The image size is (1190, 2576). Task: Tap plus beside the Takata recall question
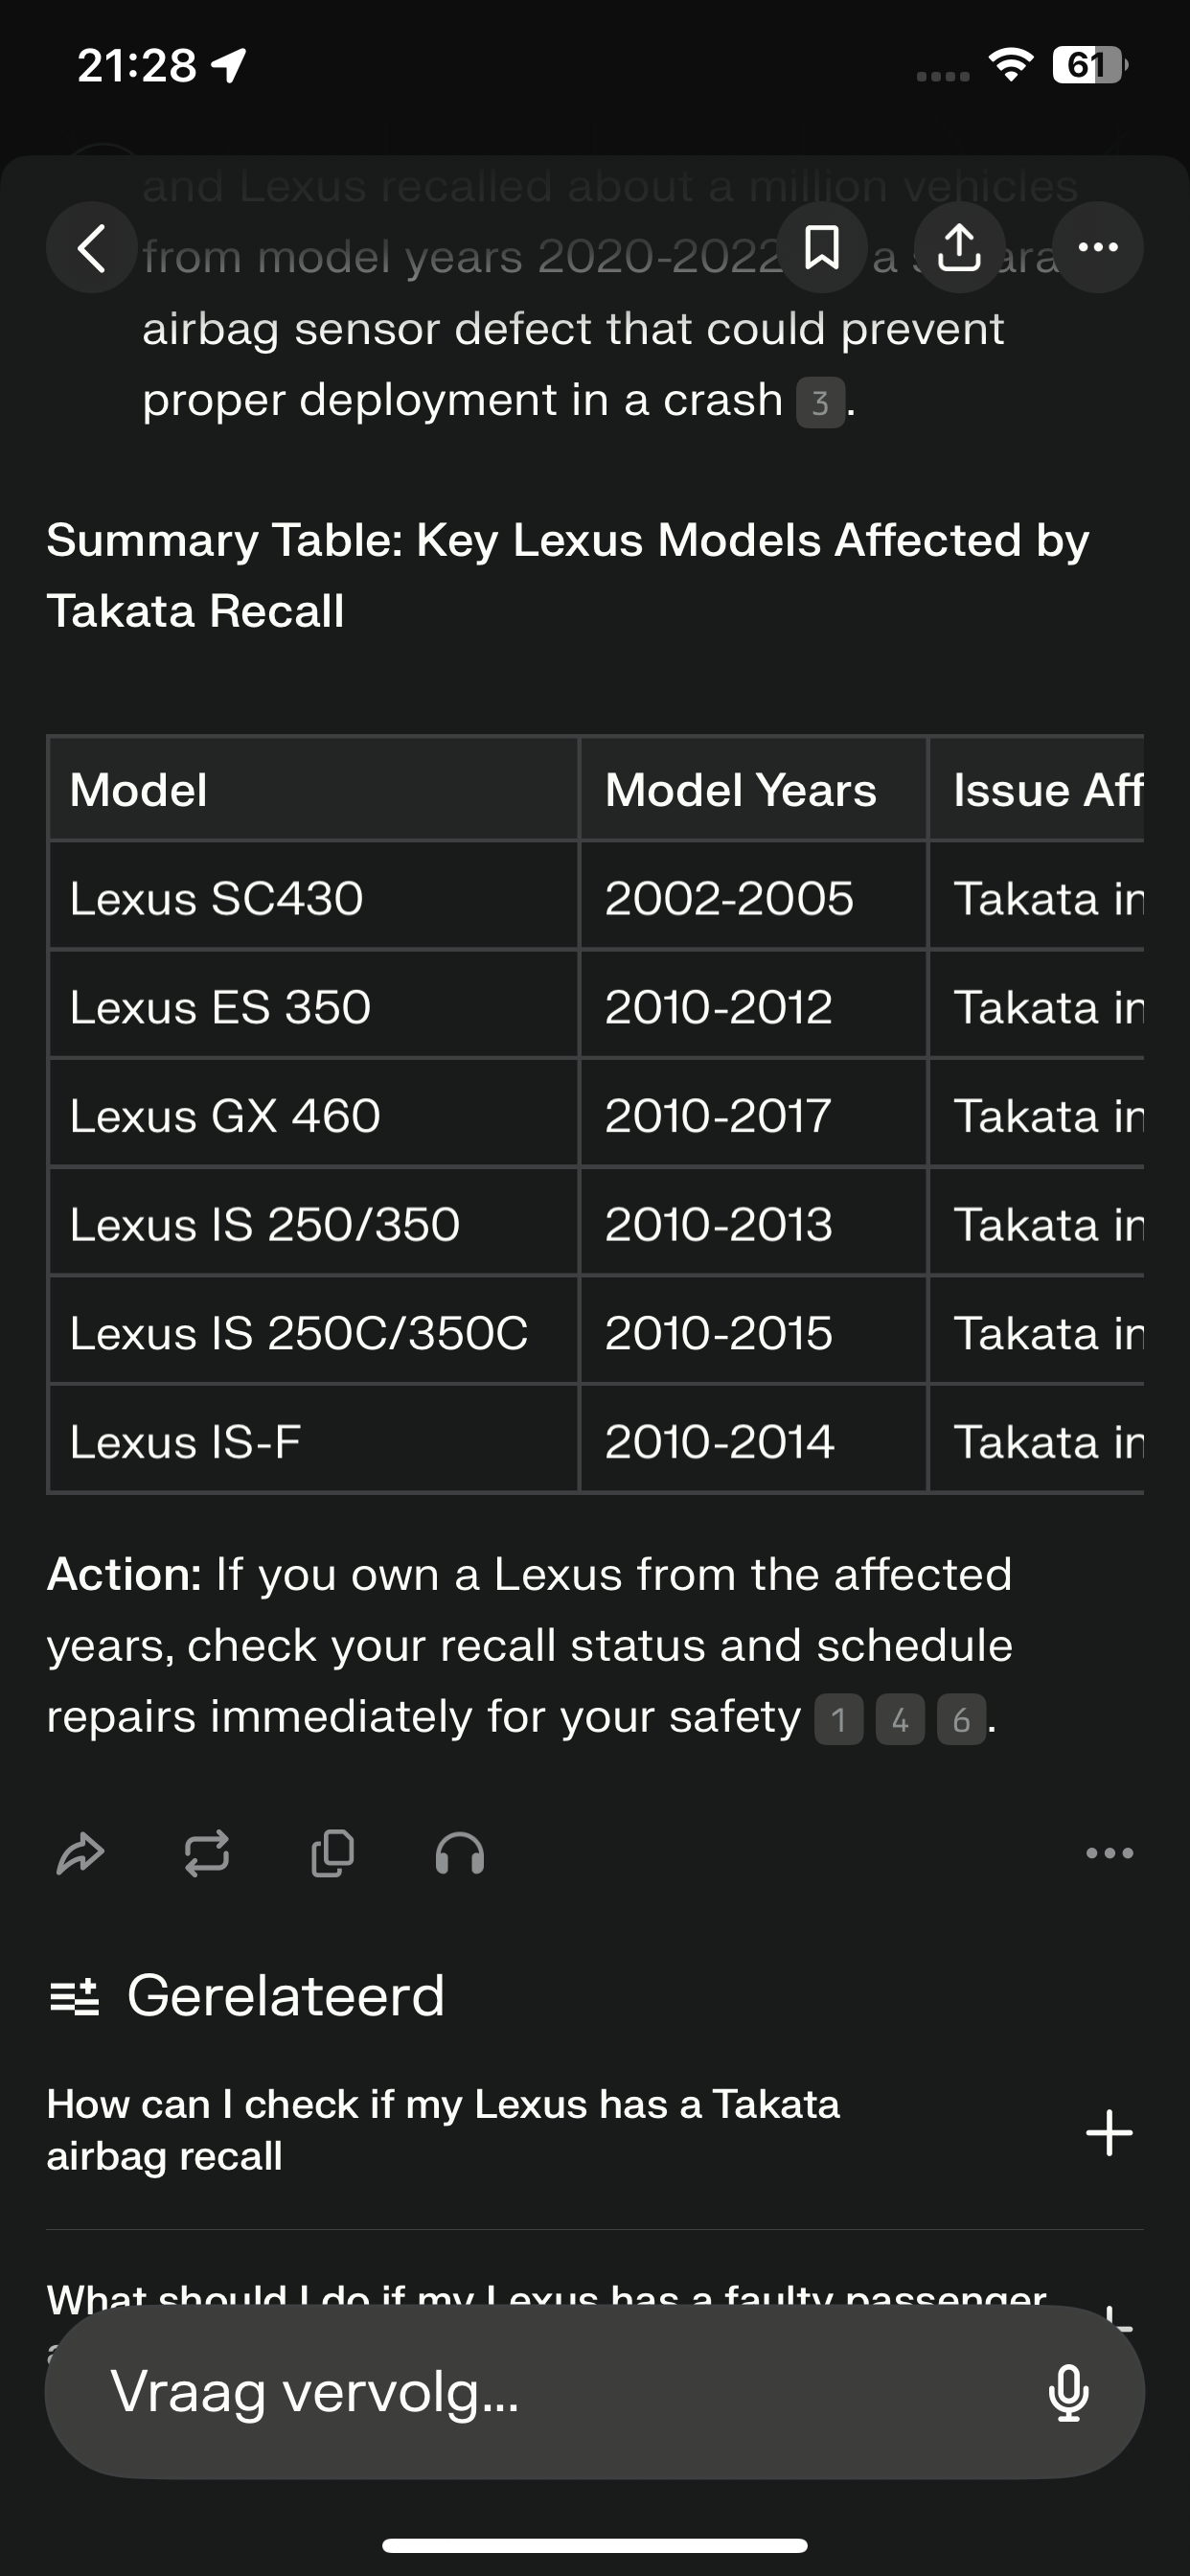[1109, 2132]
